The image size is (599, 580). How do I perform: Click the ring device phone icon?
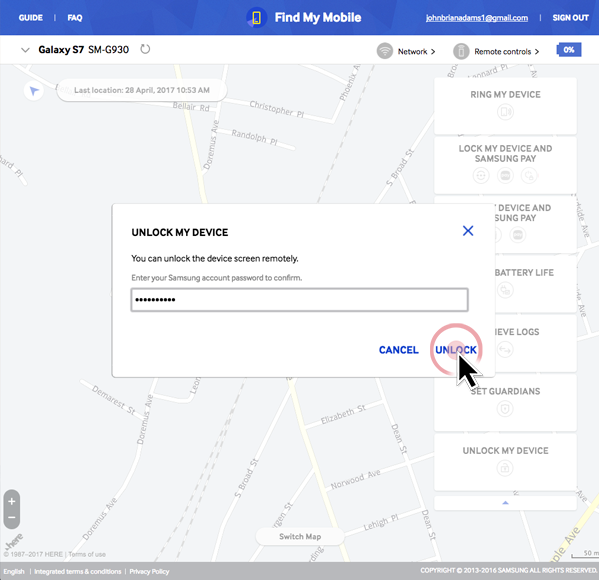(505, 112)
